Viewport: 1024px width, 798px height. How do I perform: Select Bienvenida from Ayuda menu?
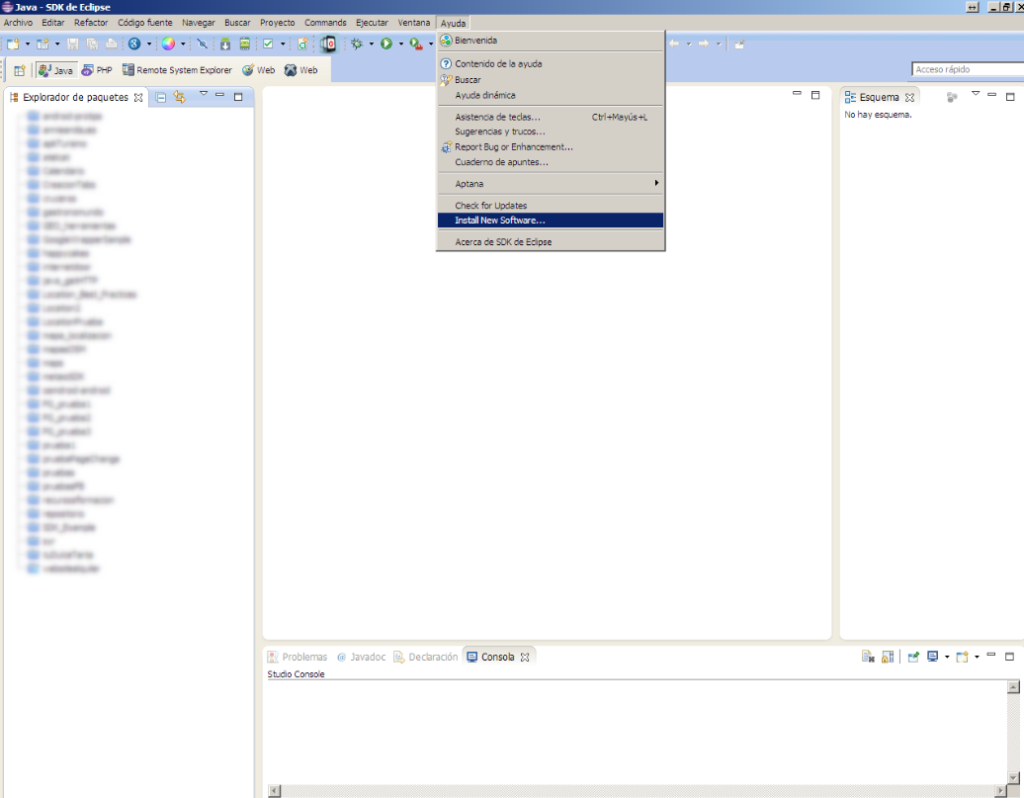551,40
